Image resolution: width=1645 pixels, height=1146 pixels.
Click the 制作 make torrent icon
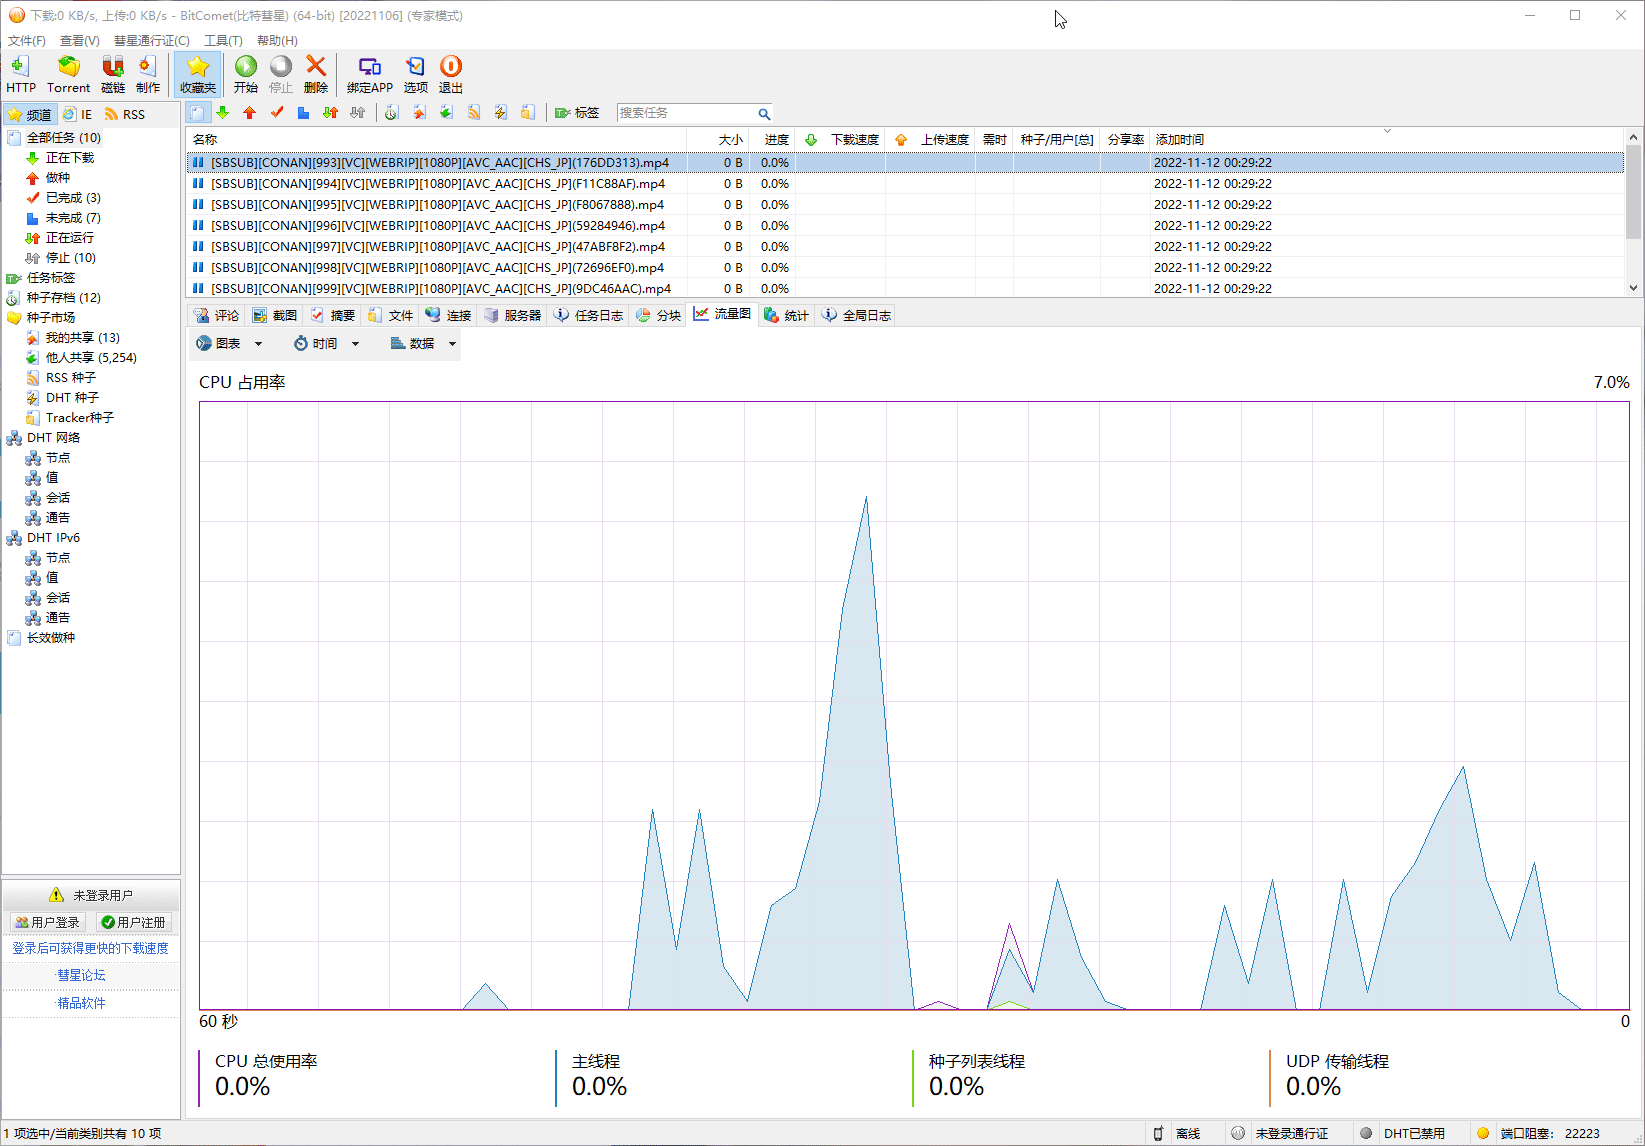point(148,74)
